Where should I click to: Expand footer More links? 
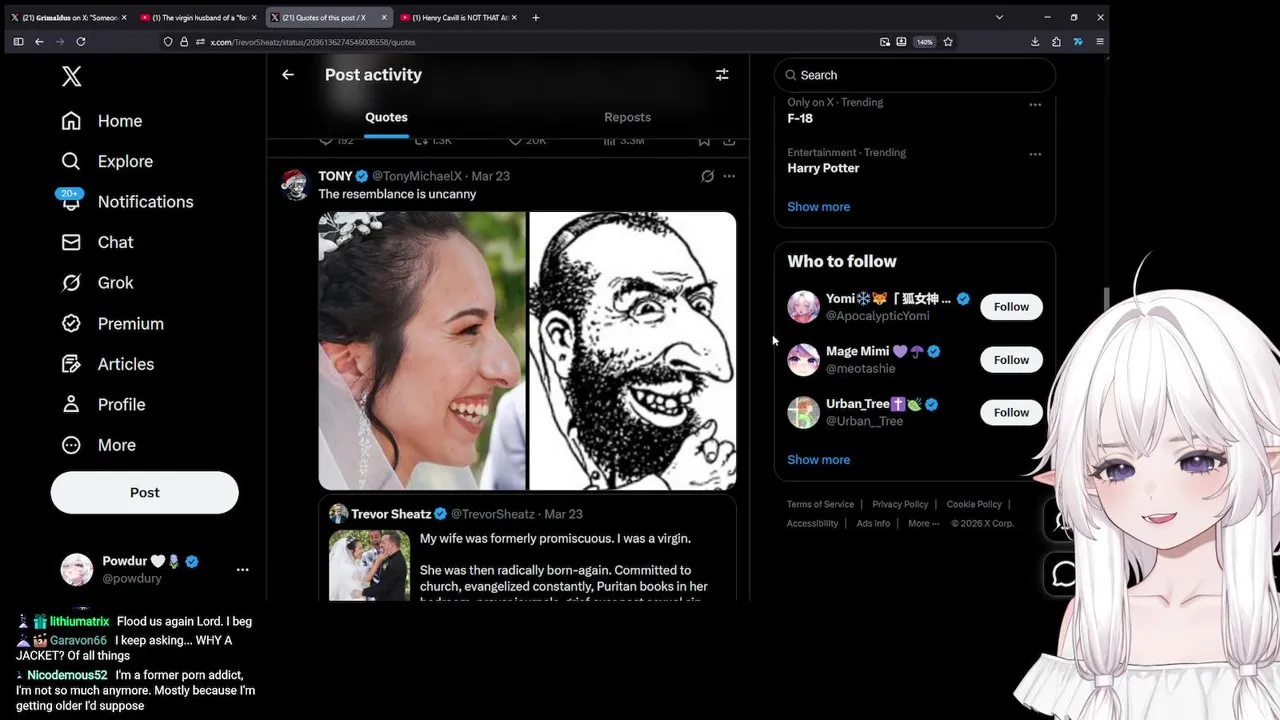(923, 523)
